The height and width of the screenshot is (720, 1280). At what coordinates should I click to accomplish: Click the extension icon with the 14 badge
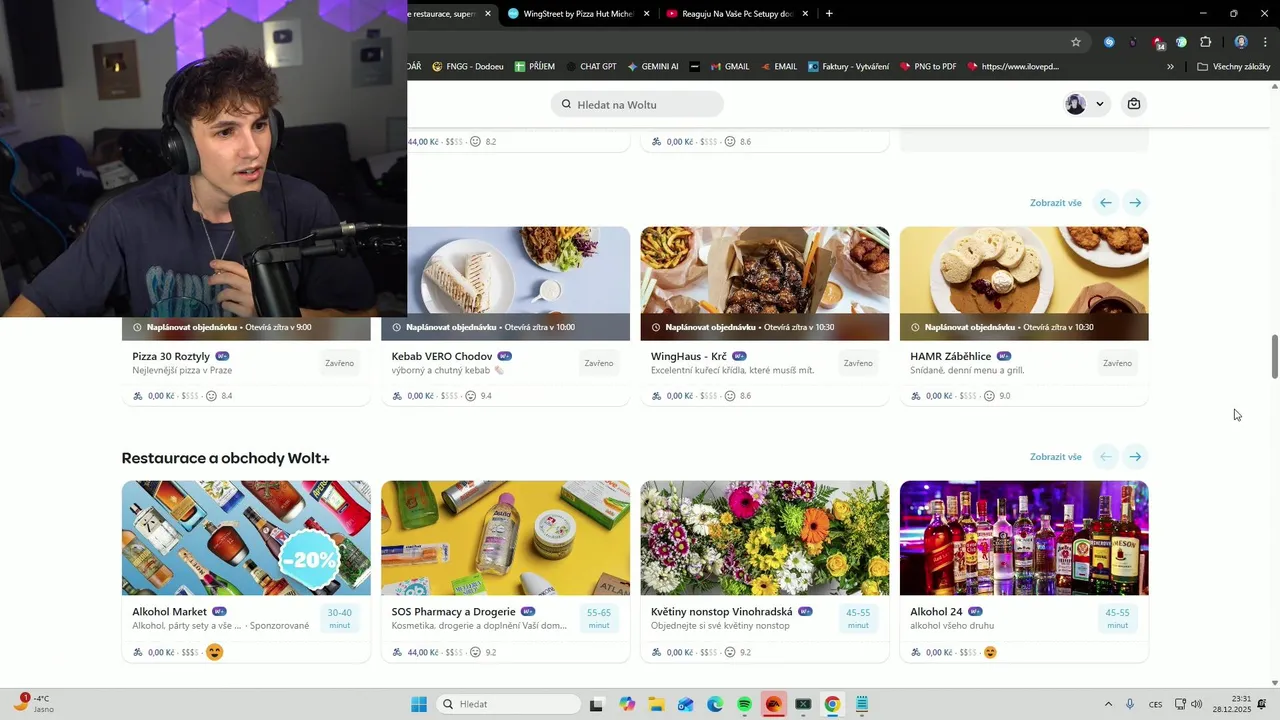[x=1157, y=42]
